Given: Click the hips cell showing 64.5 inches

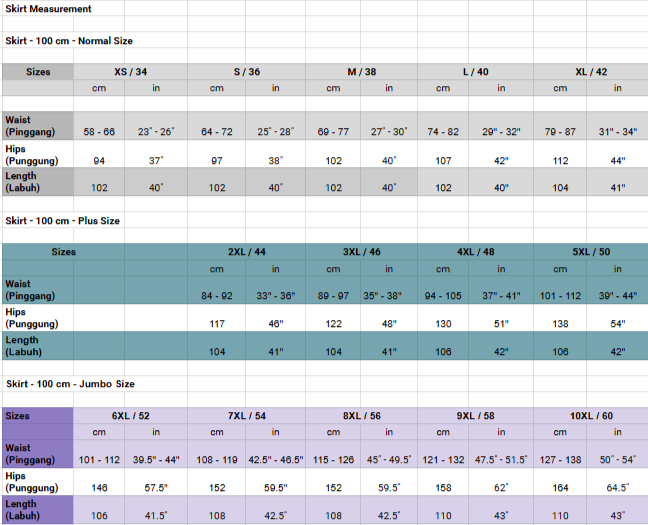Looking at the screenshot, I should pyautogui.click(x=617, y=488).
